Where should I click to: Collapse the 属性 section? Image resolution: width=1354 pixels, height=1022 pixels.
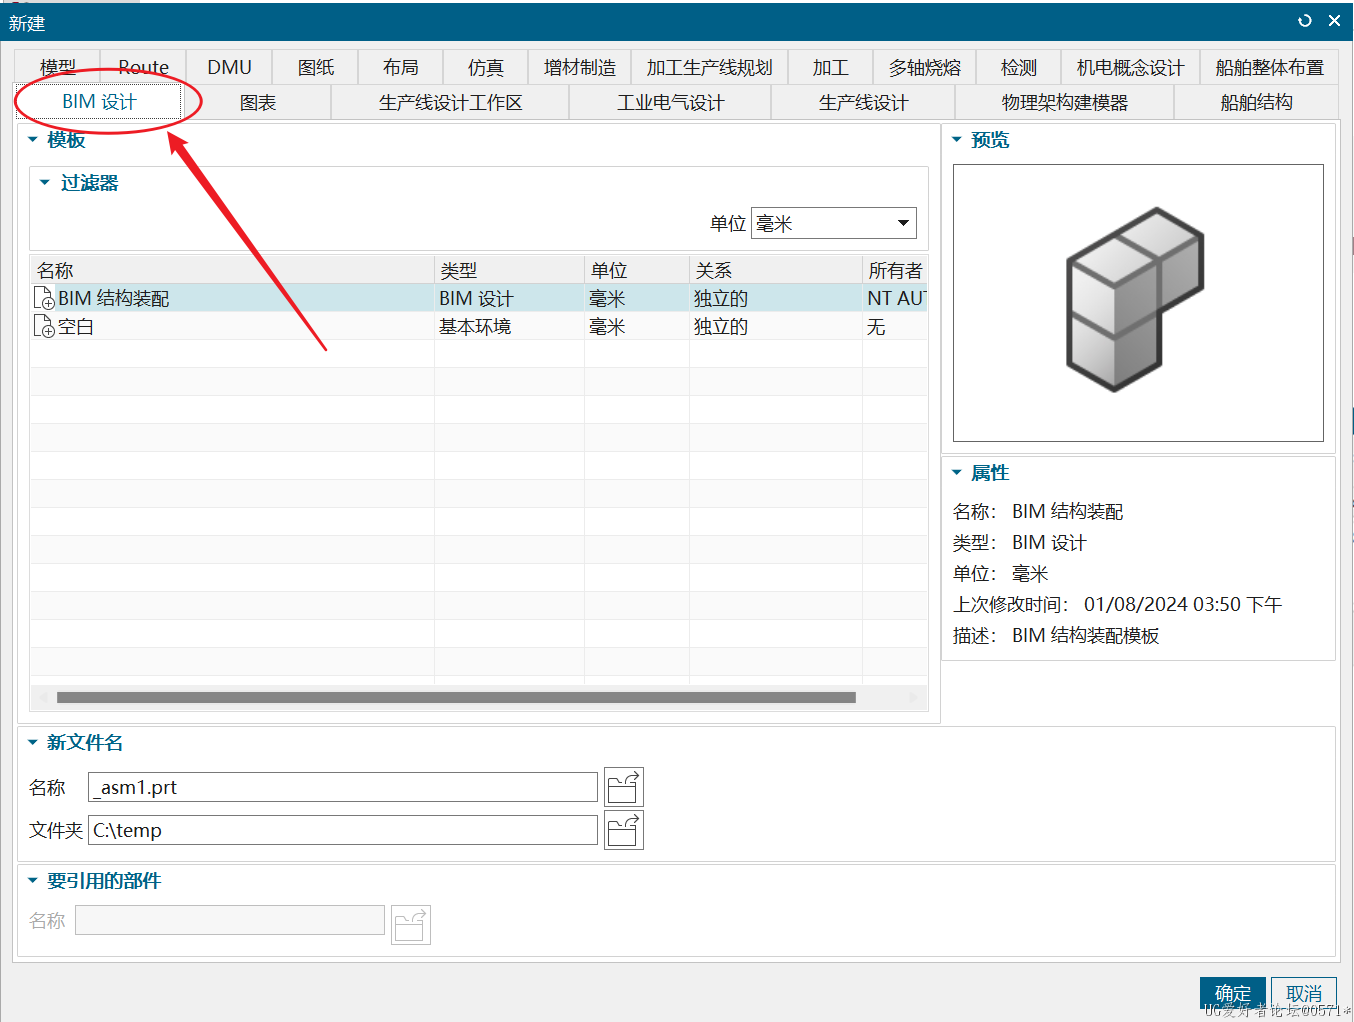coord(957,473)
